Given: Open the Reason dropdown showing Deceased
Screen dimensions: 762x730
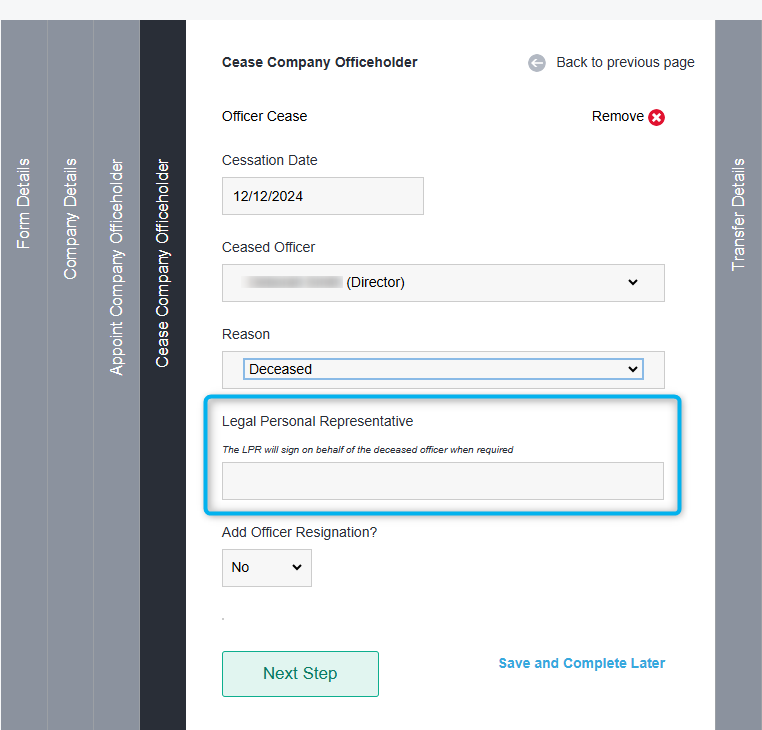Looking at the screenshot, I should coord(443,369).
